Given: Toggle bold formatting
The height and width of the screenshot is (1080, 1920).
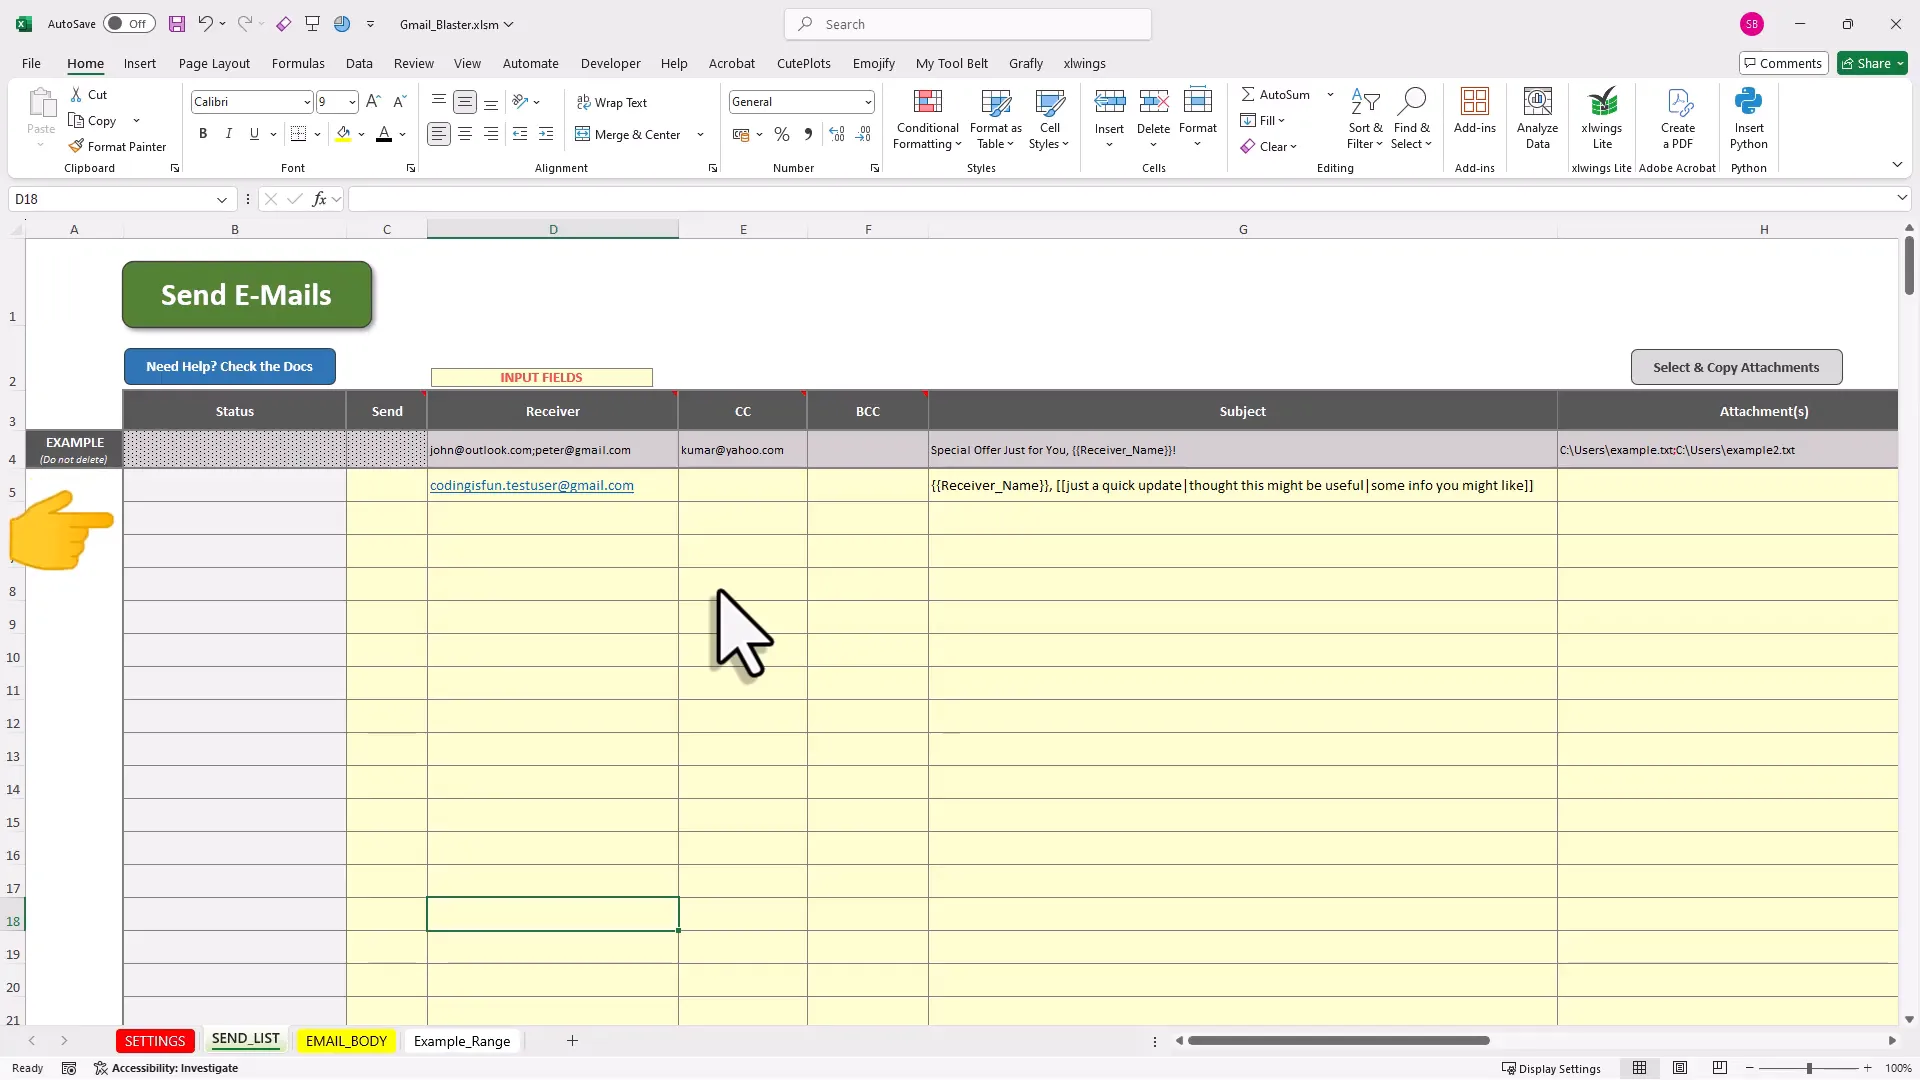Looking at the screenshot, I should click(203, 133).
